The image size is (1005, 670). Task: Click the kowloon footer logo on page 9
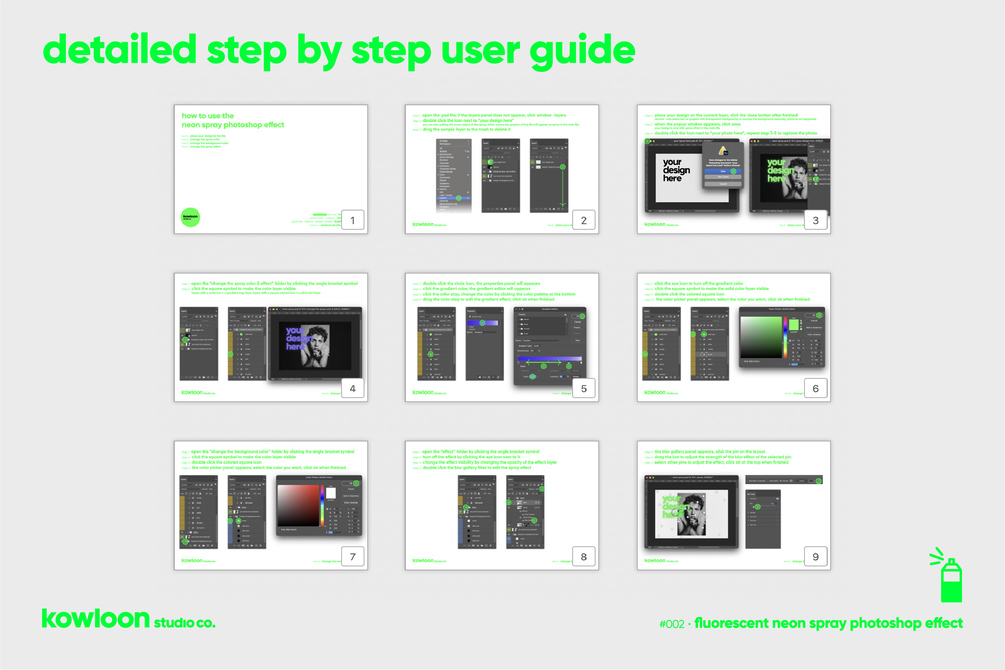[x=661, y=560]
